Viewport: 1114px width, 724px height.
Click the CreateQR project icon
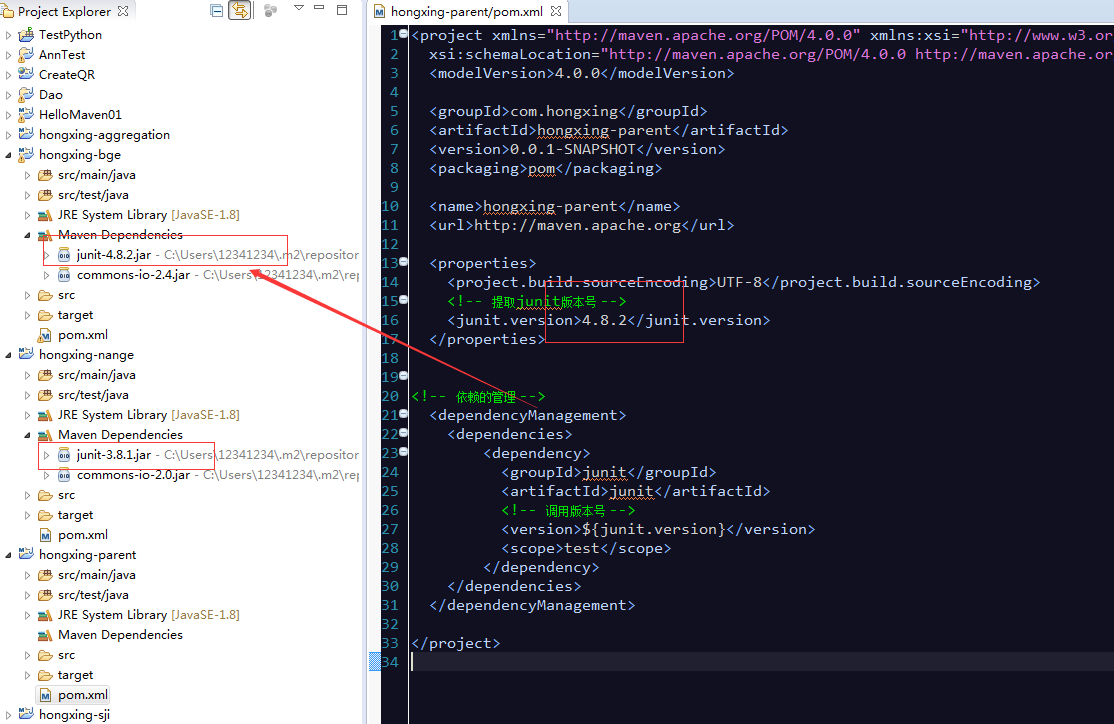click(x=26, y=74)
